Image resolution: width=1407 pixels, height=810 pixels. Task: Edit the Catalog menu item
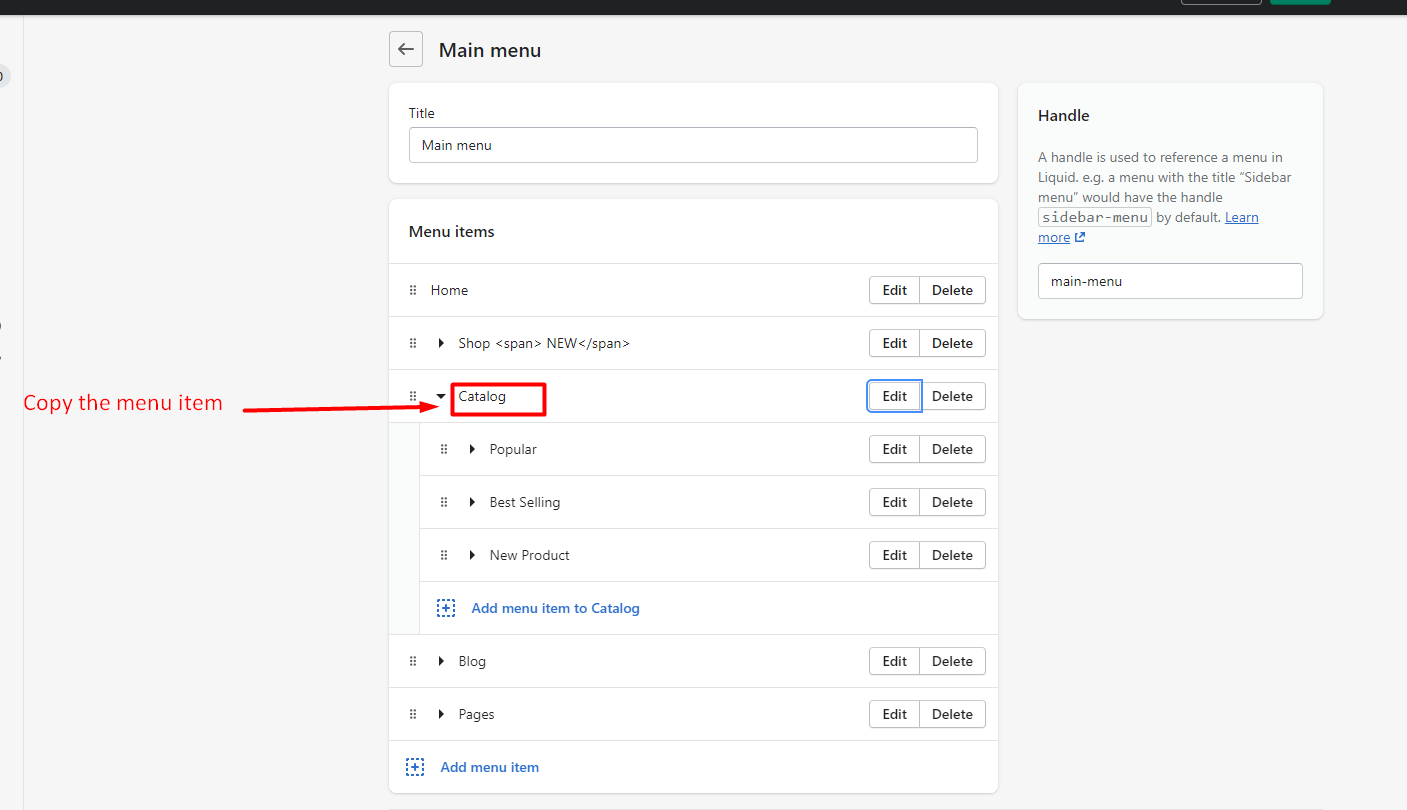893,396
